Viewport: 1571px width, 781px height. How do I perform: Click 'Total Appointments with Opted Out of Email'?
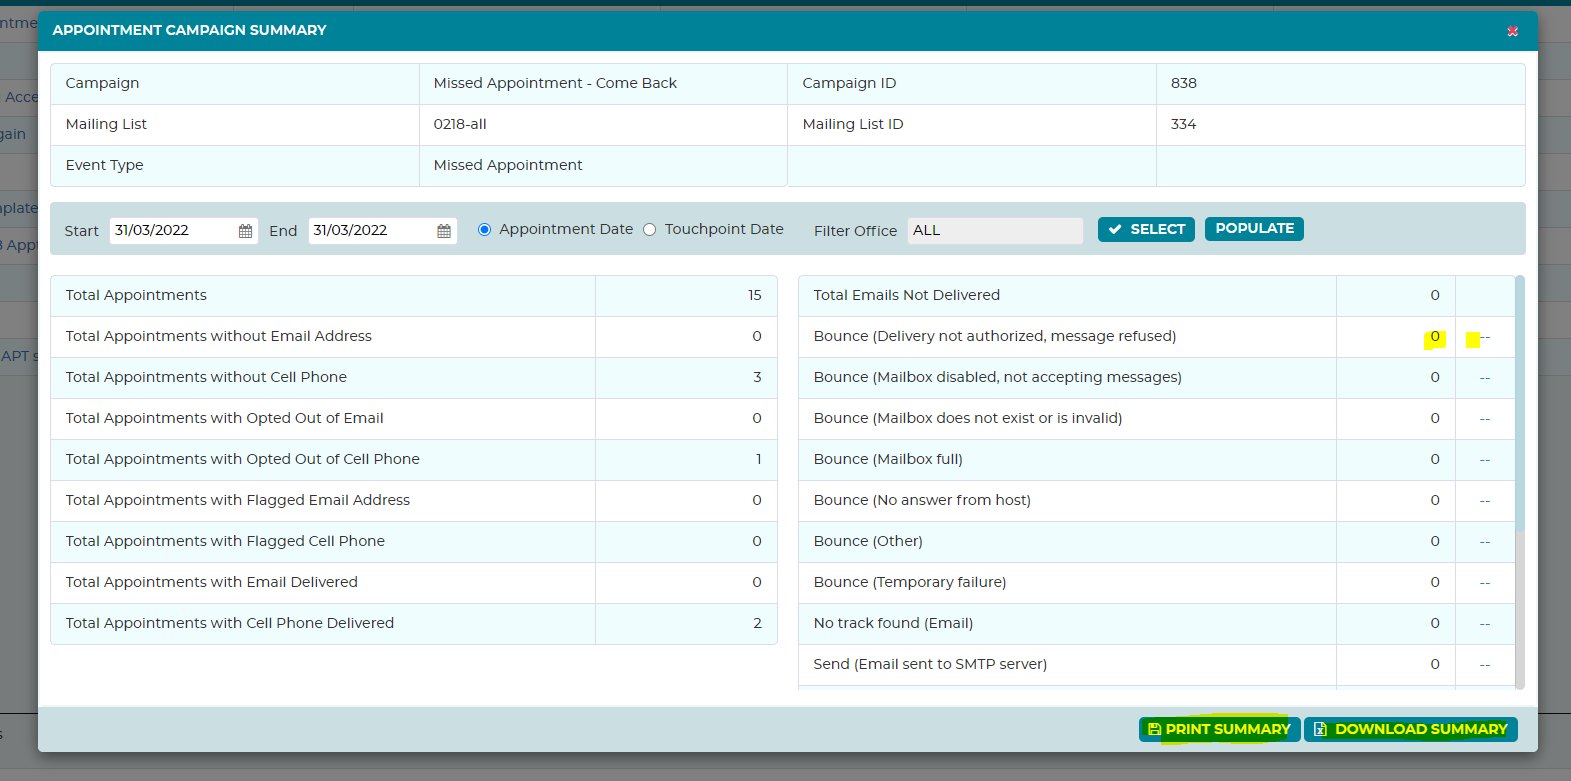(x=224, y=418)
